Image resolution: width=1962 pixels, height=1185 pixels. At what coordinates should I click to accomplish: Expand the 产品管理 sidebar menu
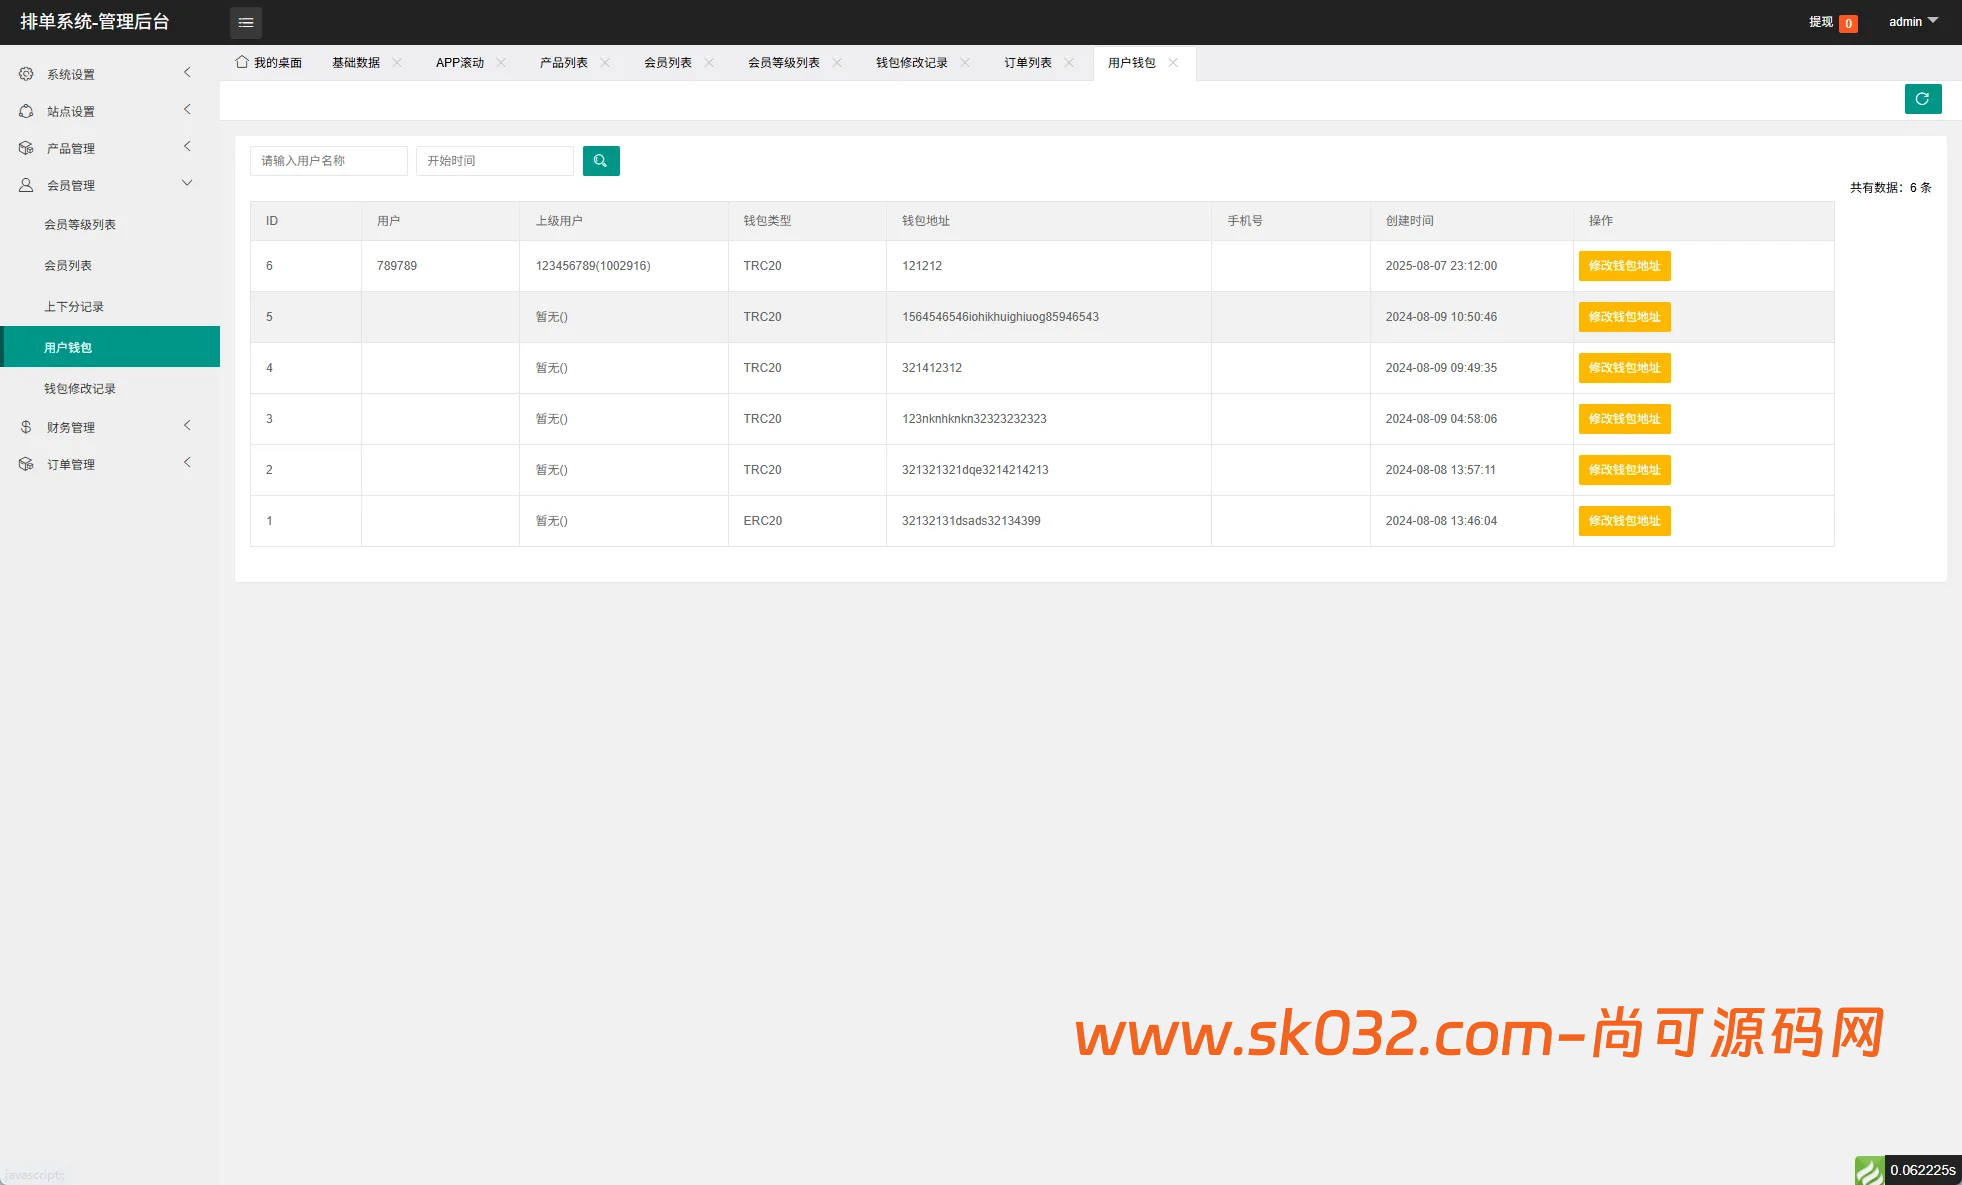pos(187,147)
